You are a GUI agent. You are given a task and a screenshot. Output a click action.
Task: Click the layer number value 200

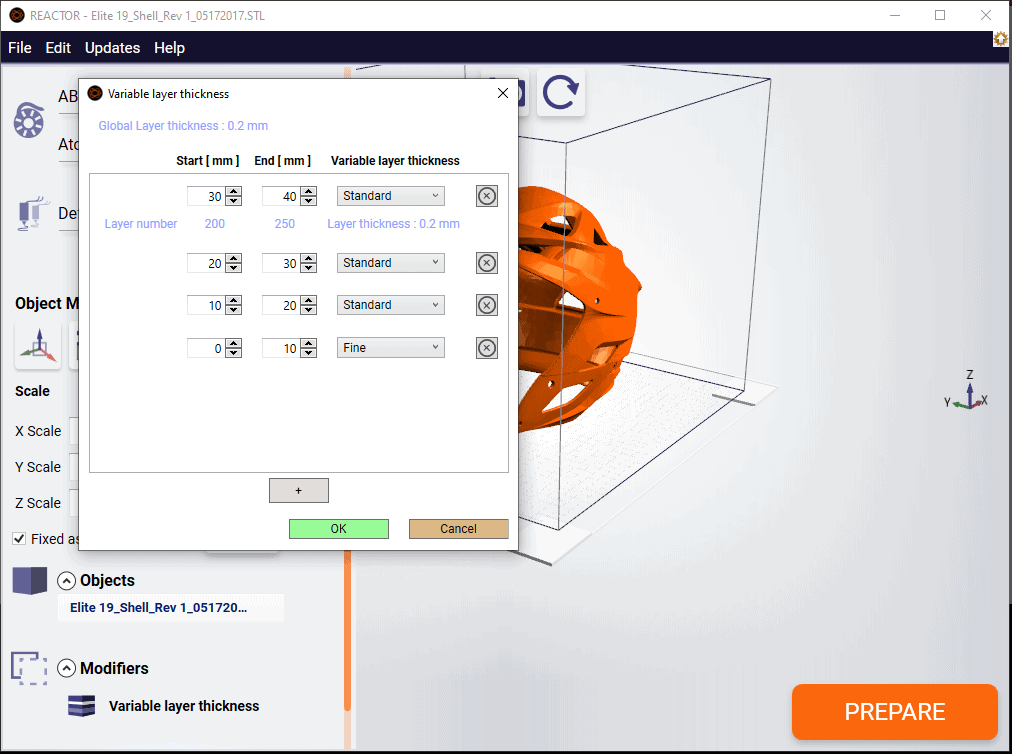click(x=215, y=224)
